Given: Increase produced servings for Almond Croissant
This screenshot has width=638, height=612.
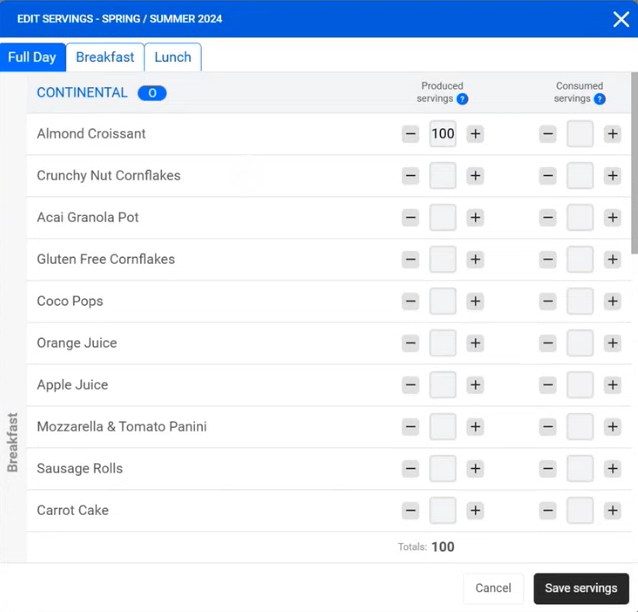Looking at the screenshot, I should (475, 134).
